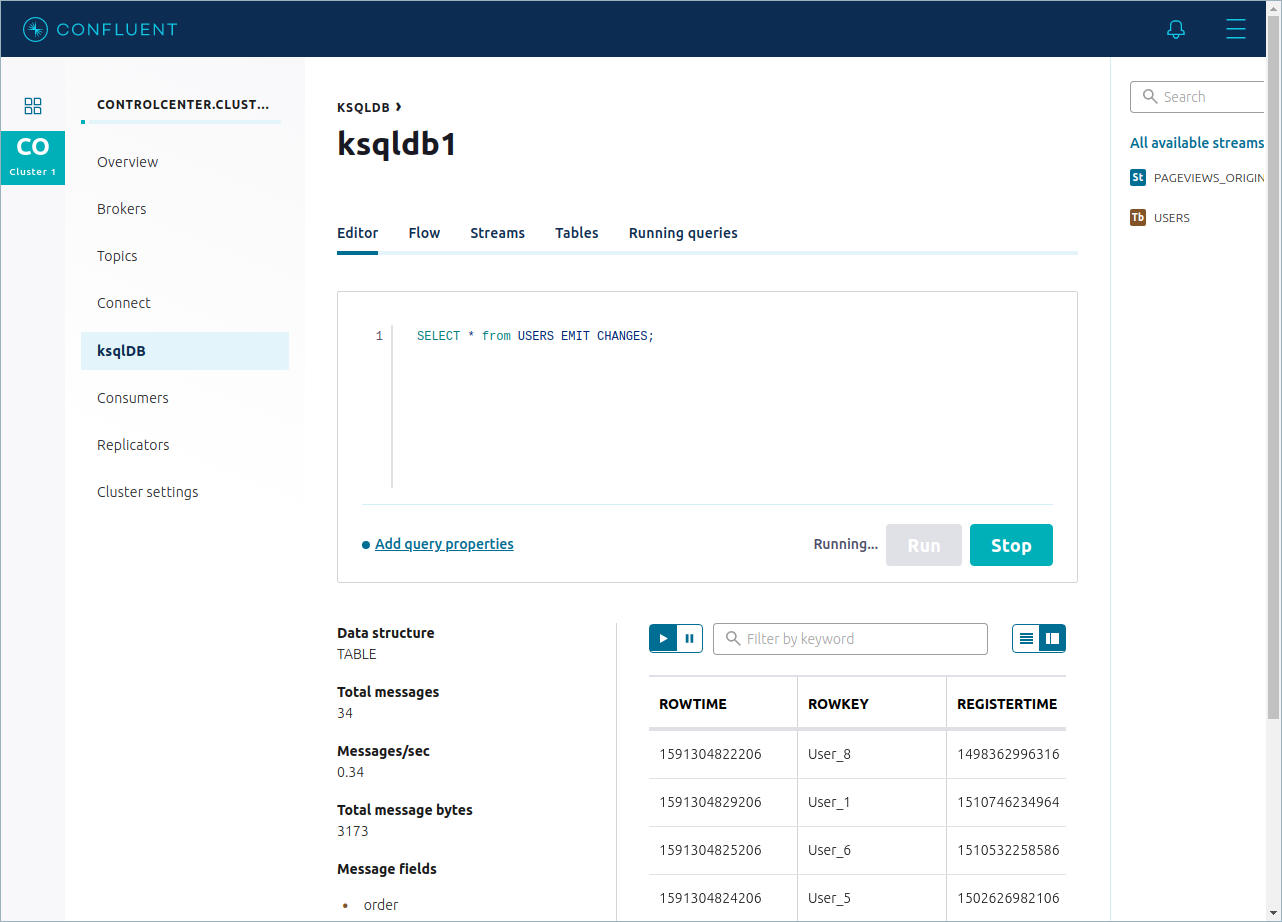Select ksqlDB in the sidebar
The height and width of the screenshot is (922, 1282).
[185, 351]
